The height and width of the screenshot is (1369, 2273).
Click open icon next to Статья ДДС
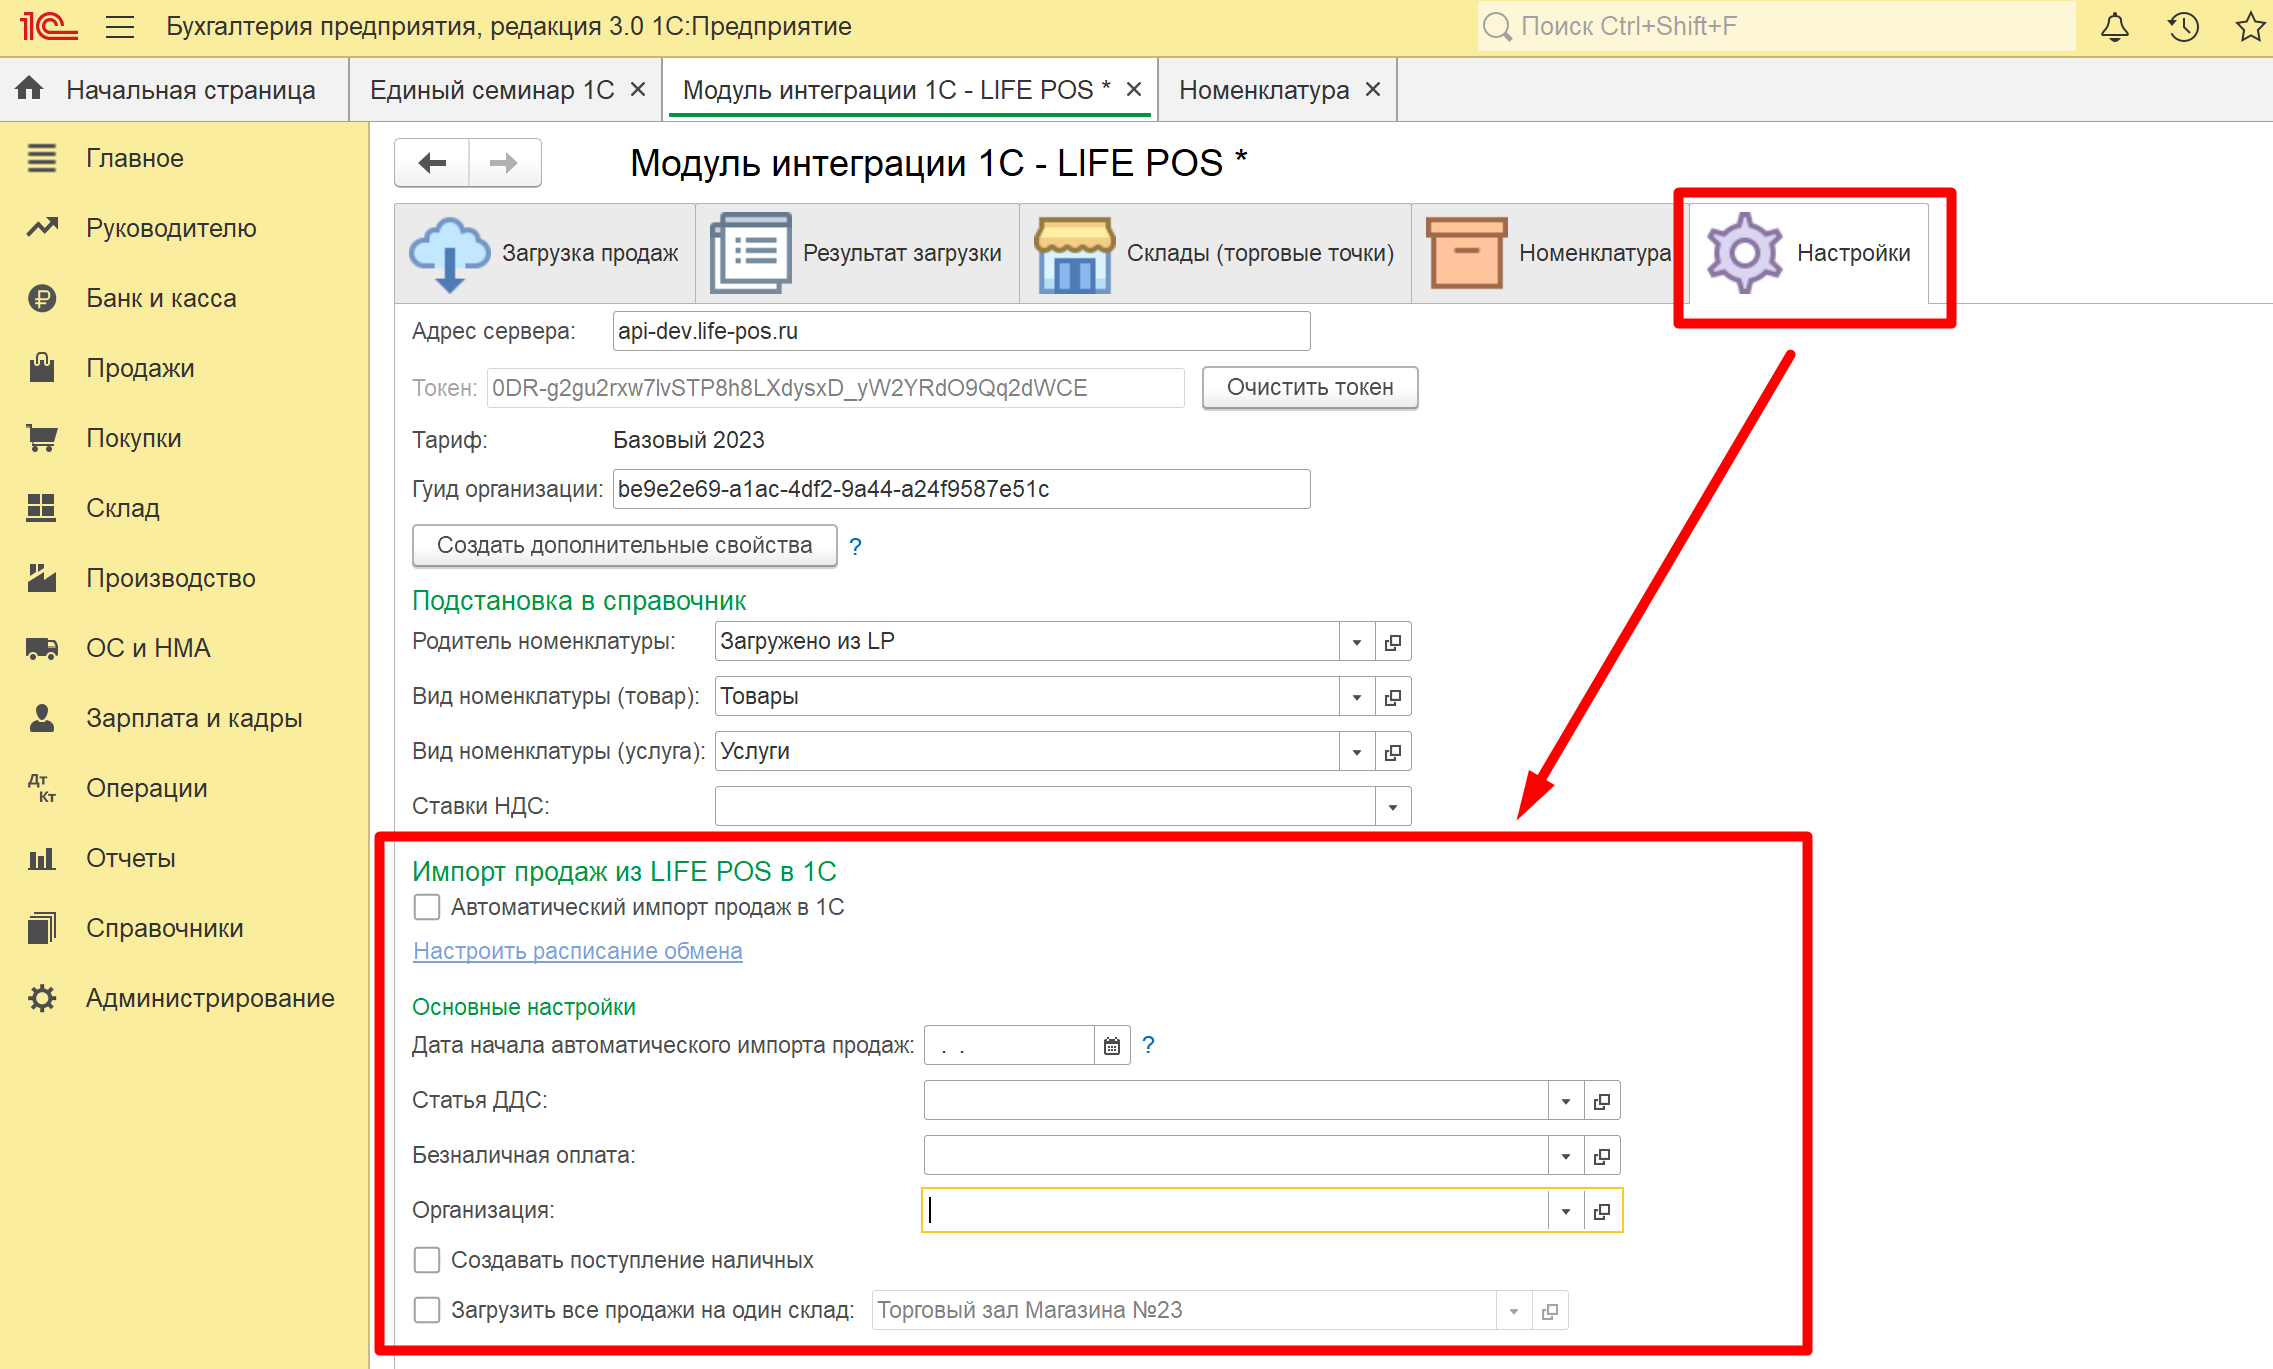tap(1602, 1101)
